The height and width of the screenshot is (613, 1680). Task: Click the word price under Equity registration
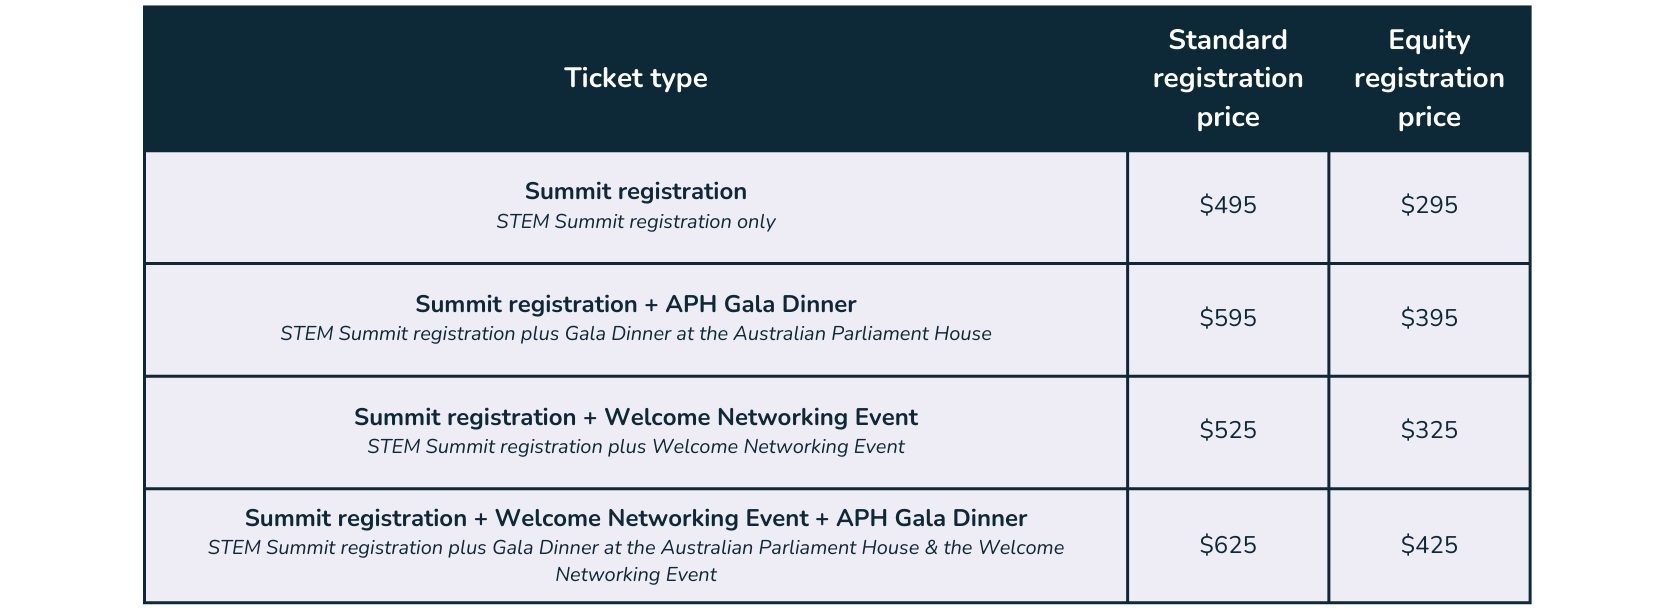pyautogui.click(x=1429, y=117)
